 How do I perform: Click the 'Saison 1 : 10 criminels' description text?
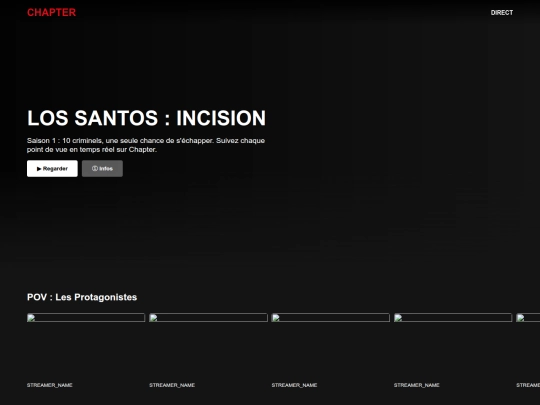[x=146, y=145]
